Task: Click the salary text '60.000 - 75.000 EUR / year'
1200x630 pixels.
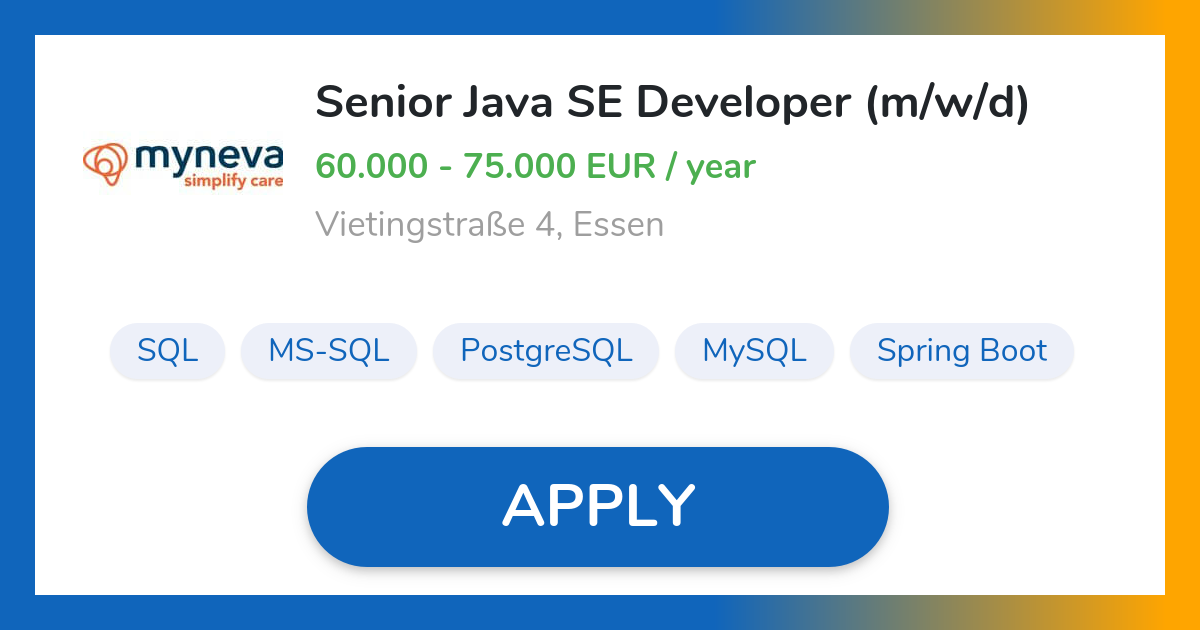Action: 536,166
